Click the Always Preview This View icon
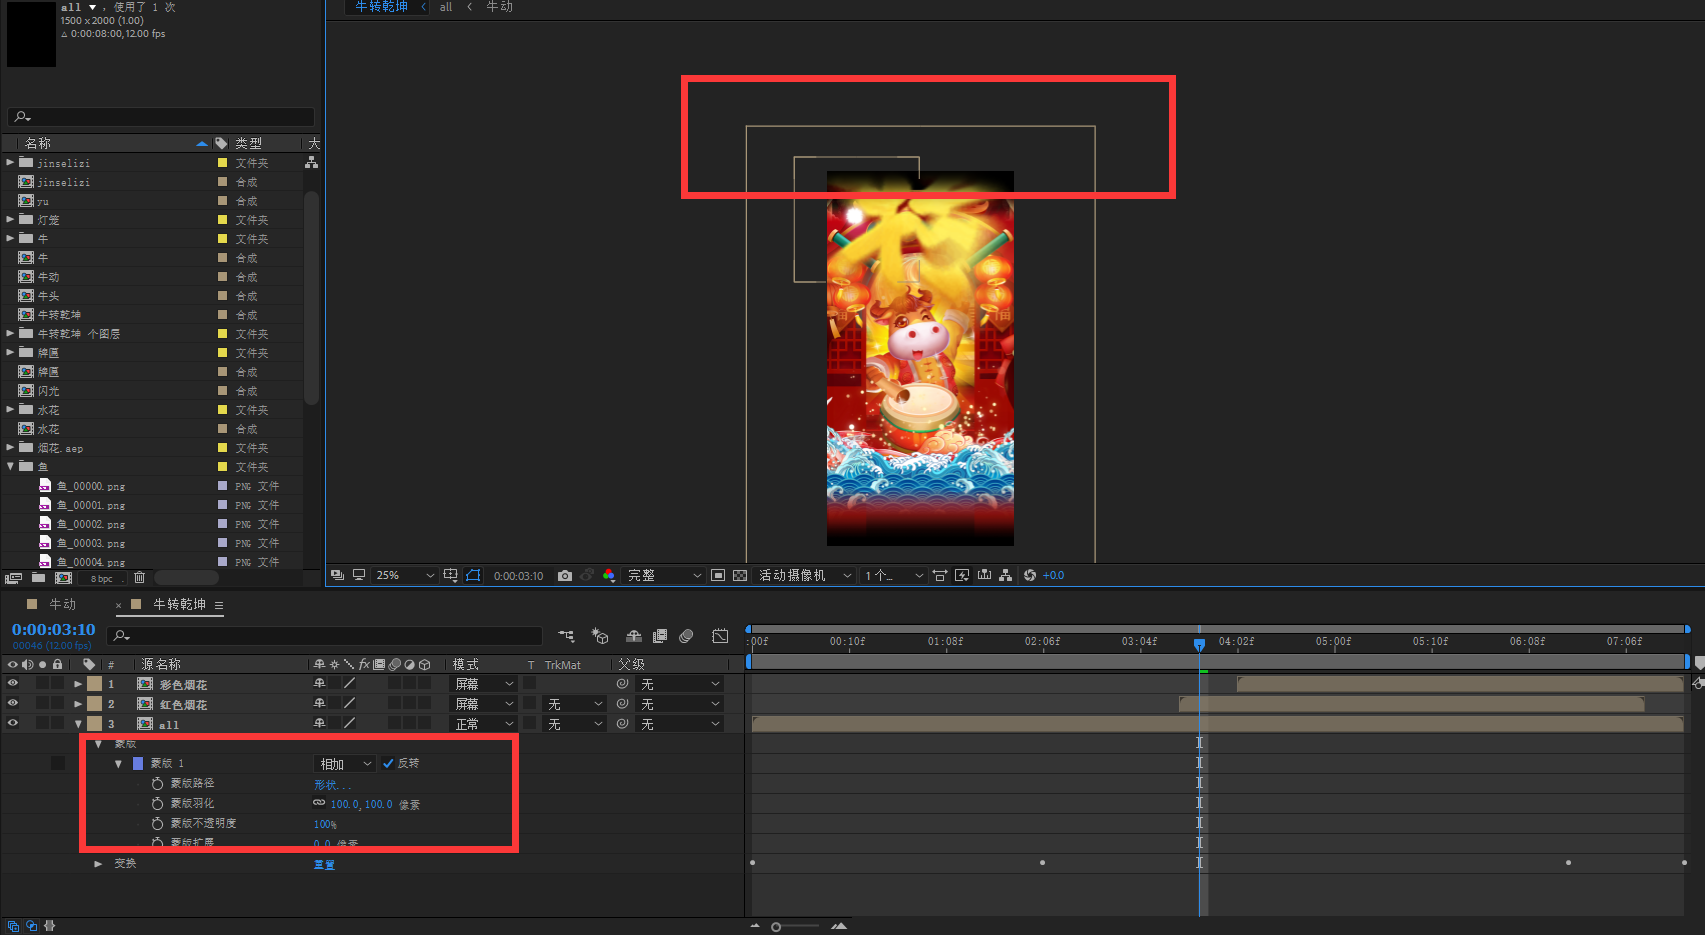 pos(337,575)
